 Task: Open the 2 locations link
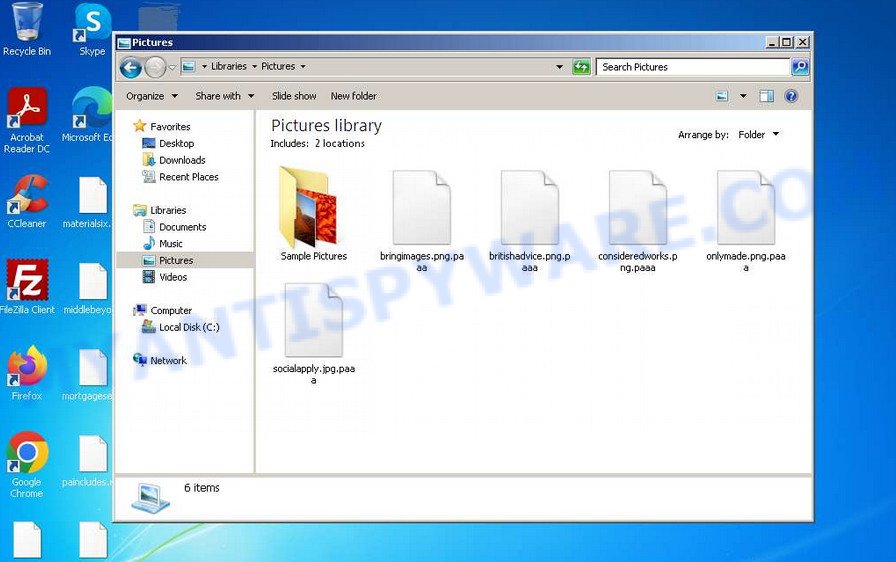(340, 144)
